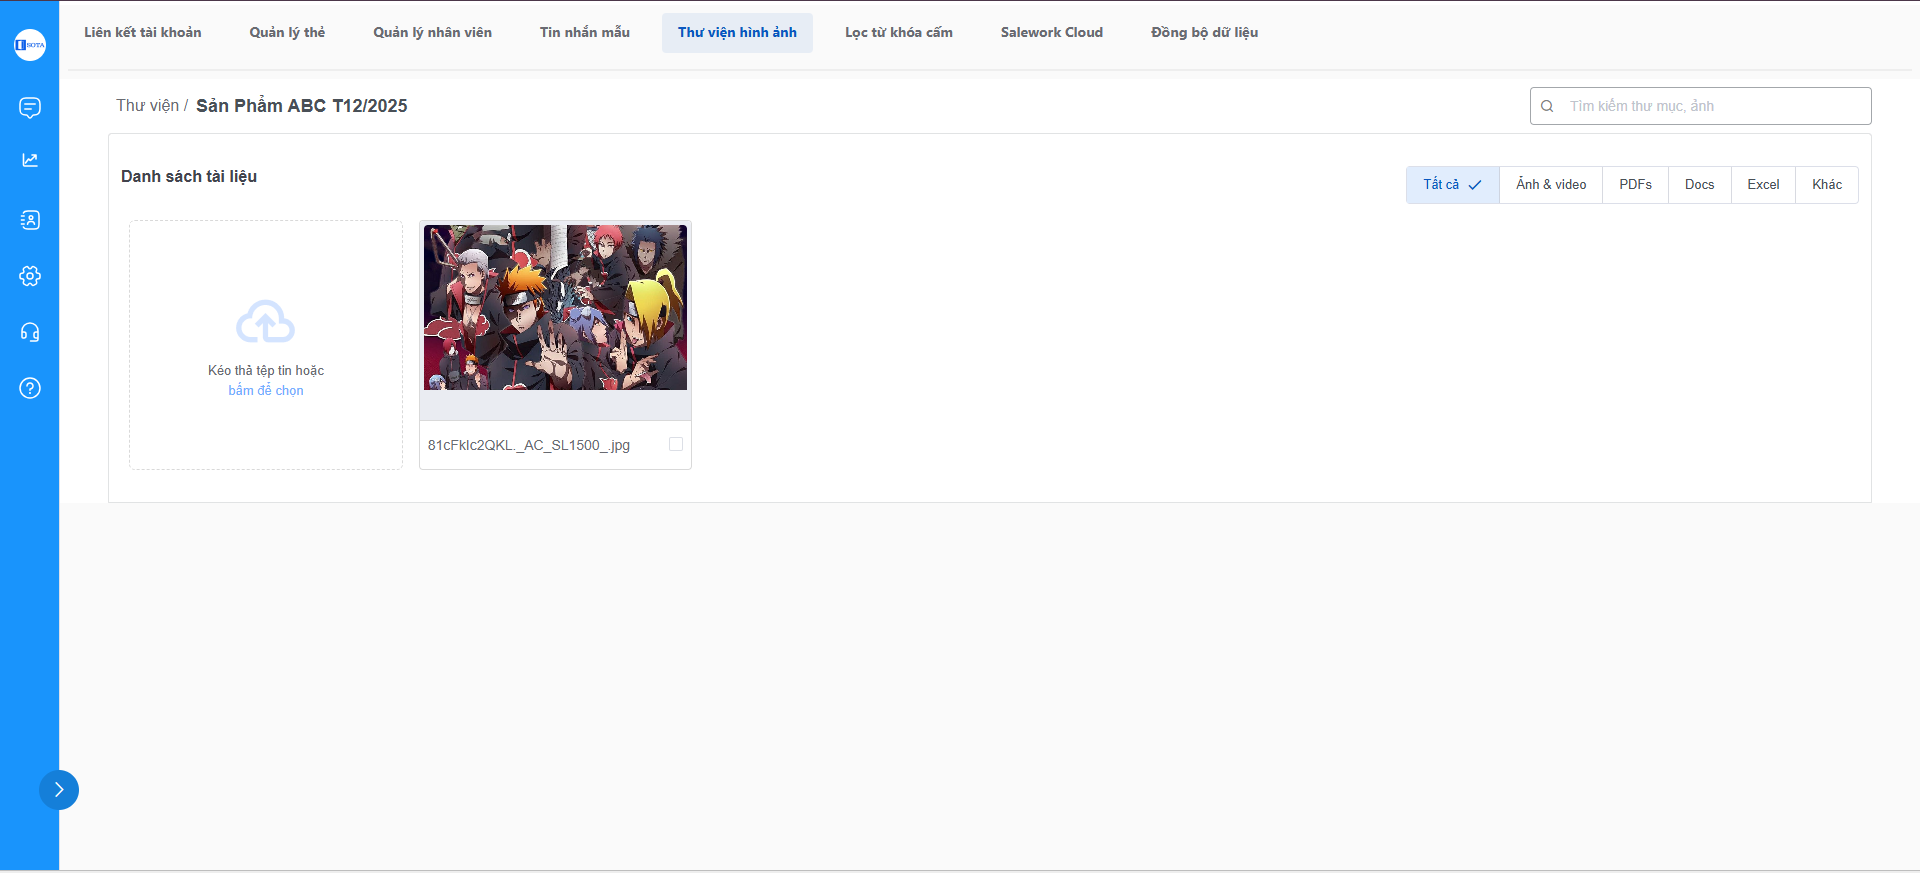This screenshot has width=1920, height=873.
Task: Open the customer contacts sidebar icon
Action: pyautogui.click(x=30, y=220)
